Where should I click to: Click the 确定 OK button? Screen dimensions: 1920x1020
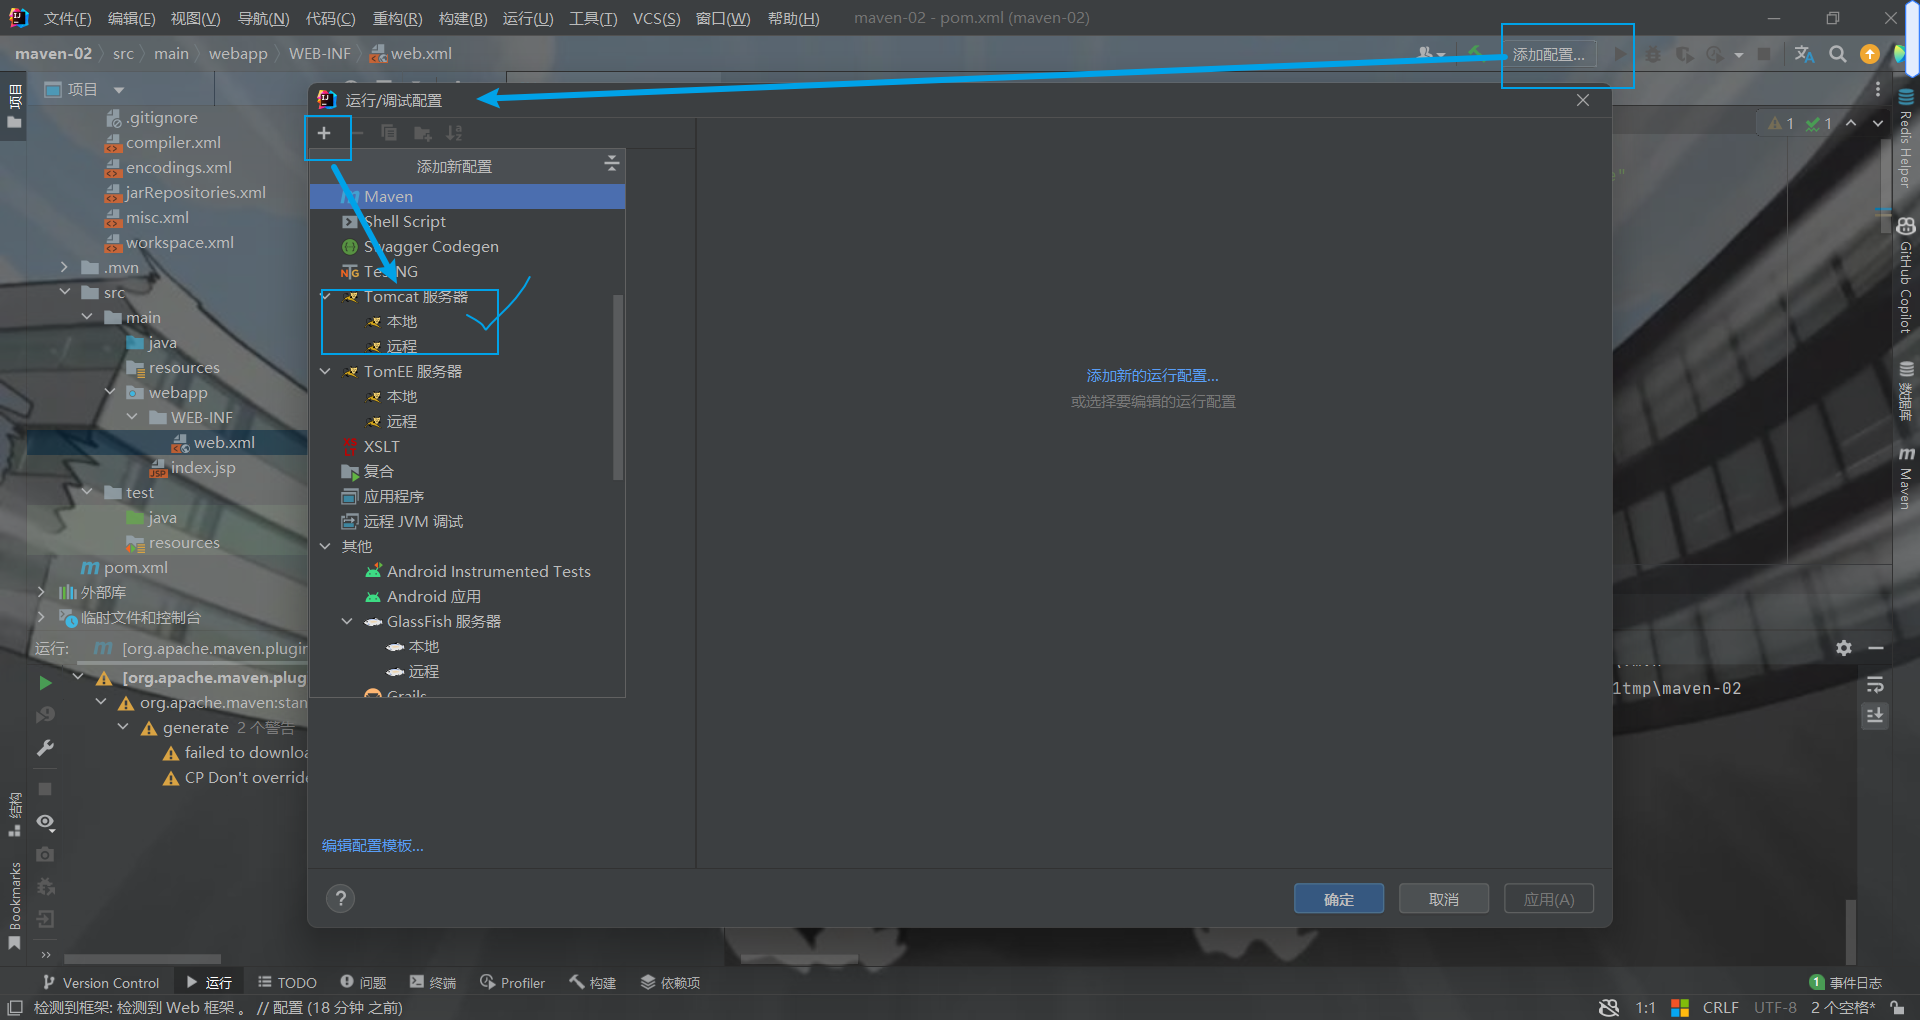tap(1339, 899)
